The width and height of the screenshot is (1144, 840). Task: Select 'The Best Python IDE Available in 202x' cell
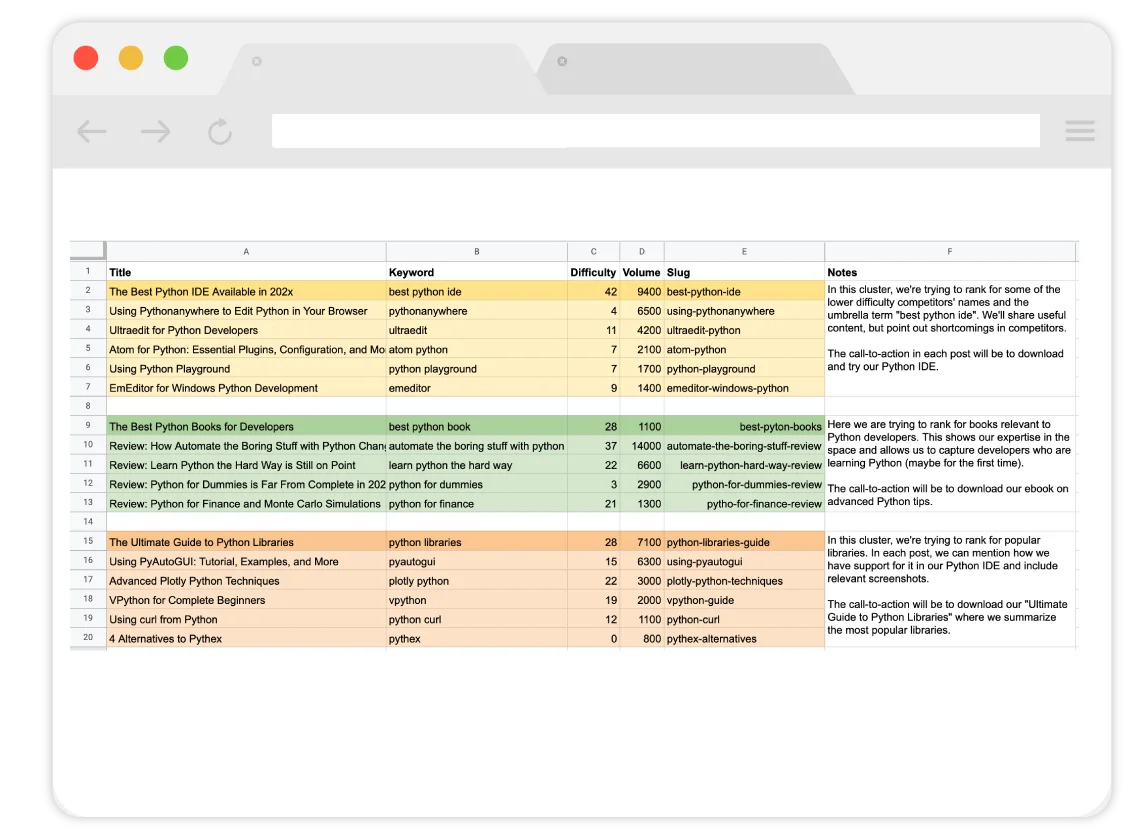pyautogui.click(x=247, y=292)
